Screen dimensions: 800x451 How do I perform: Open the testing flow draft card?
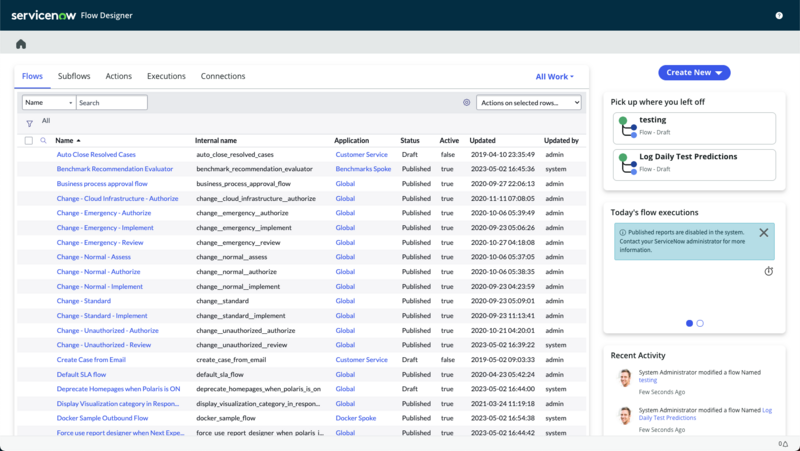point(694,128)
